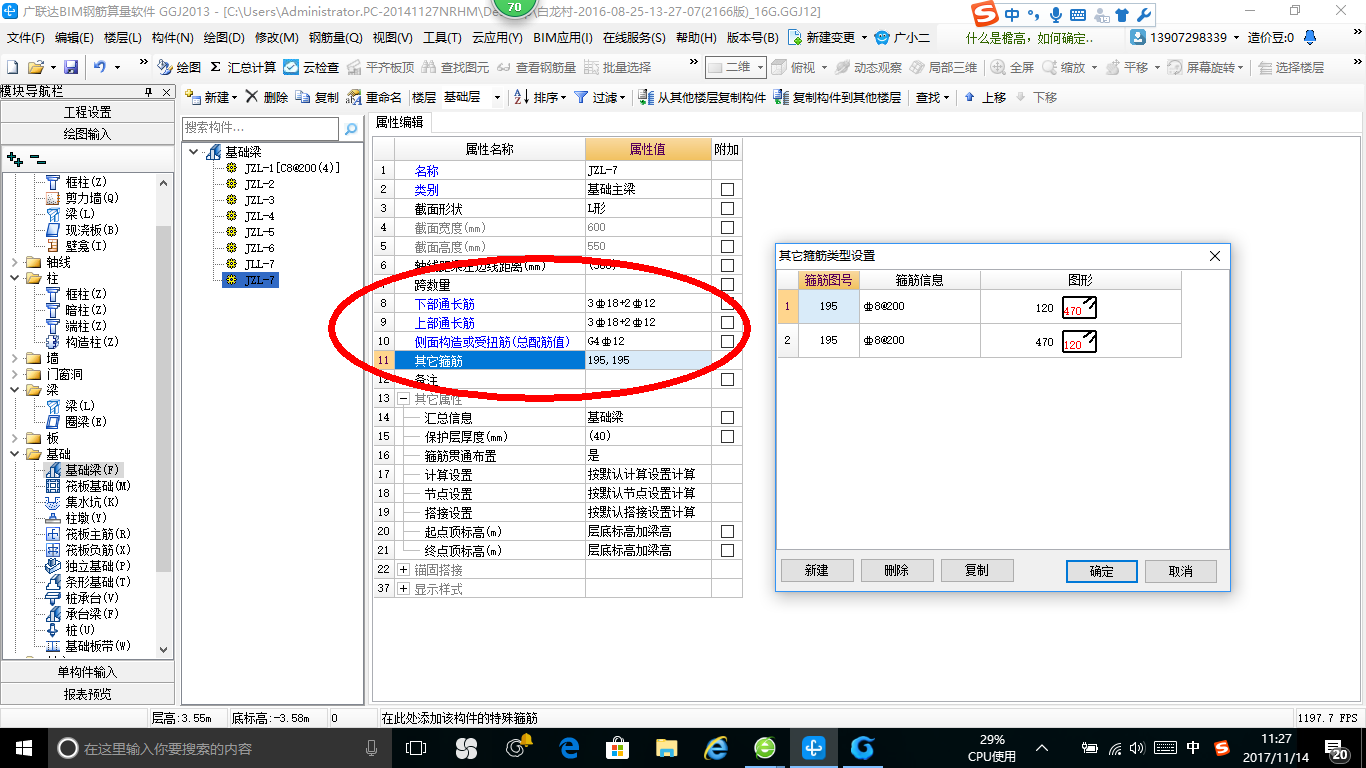Expand 锚固搭接 section
This screenshot has width=1366, height=768.
(404, 569)
